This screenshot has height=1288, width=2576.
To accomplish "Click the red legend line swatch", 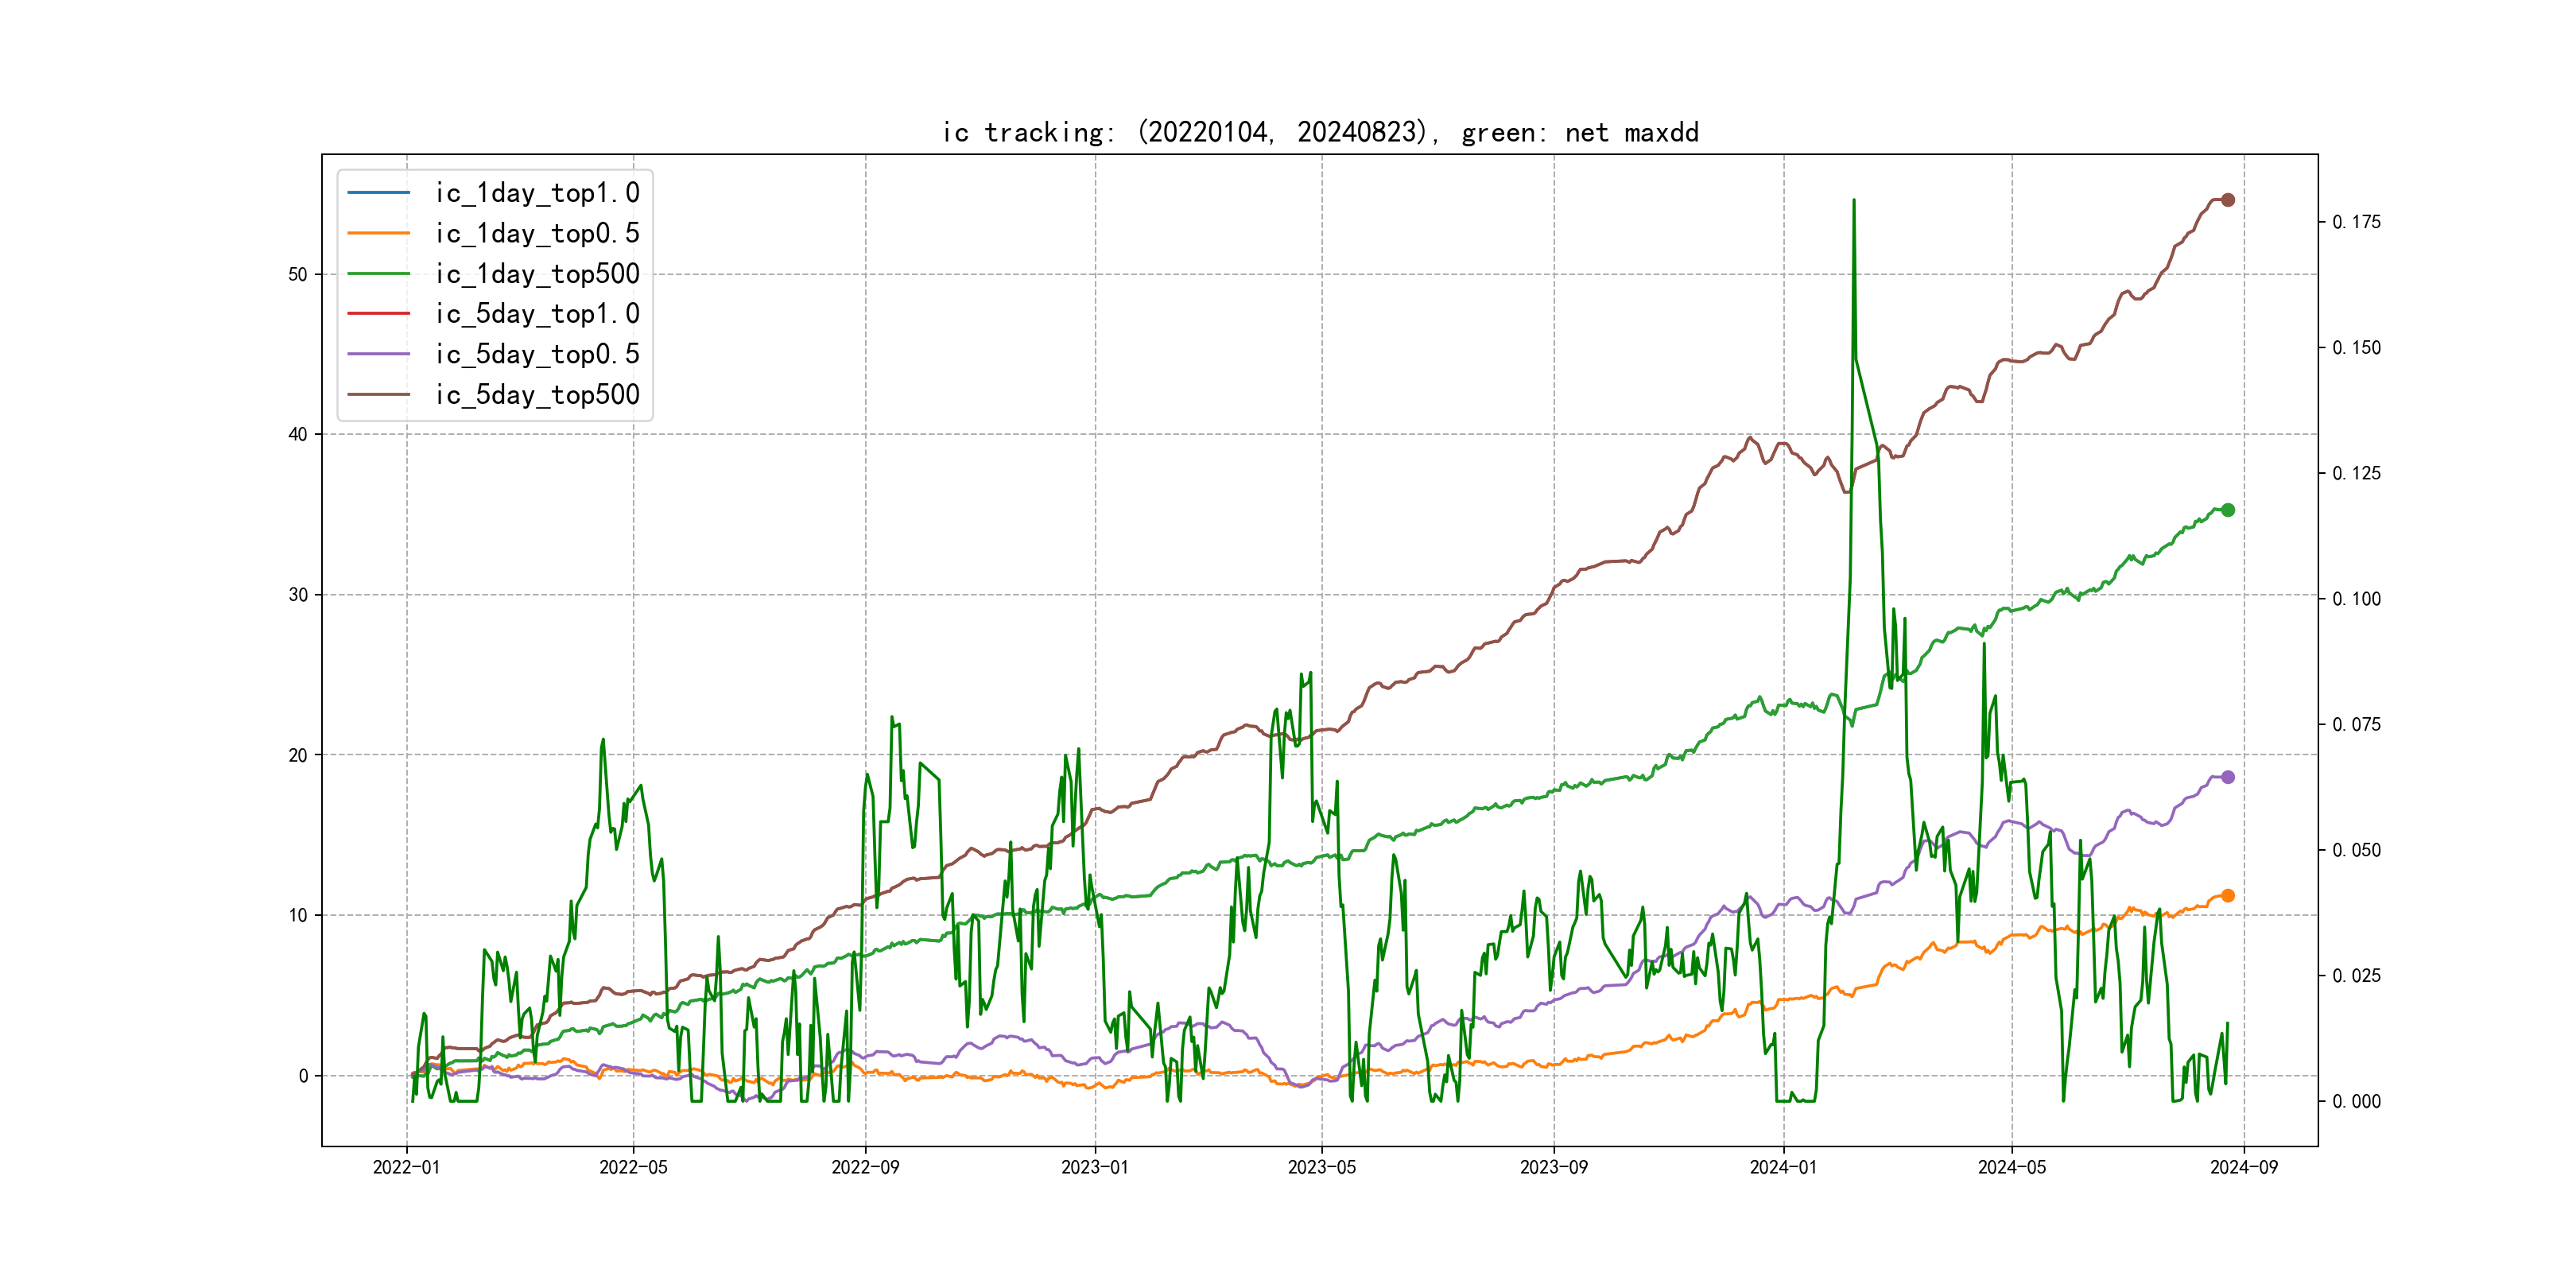I will click(x=379, y=314).
